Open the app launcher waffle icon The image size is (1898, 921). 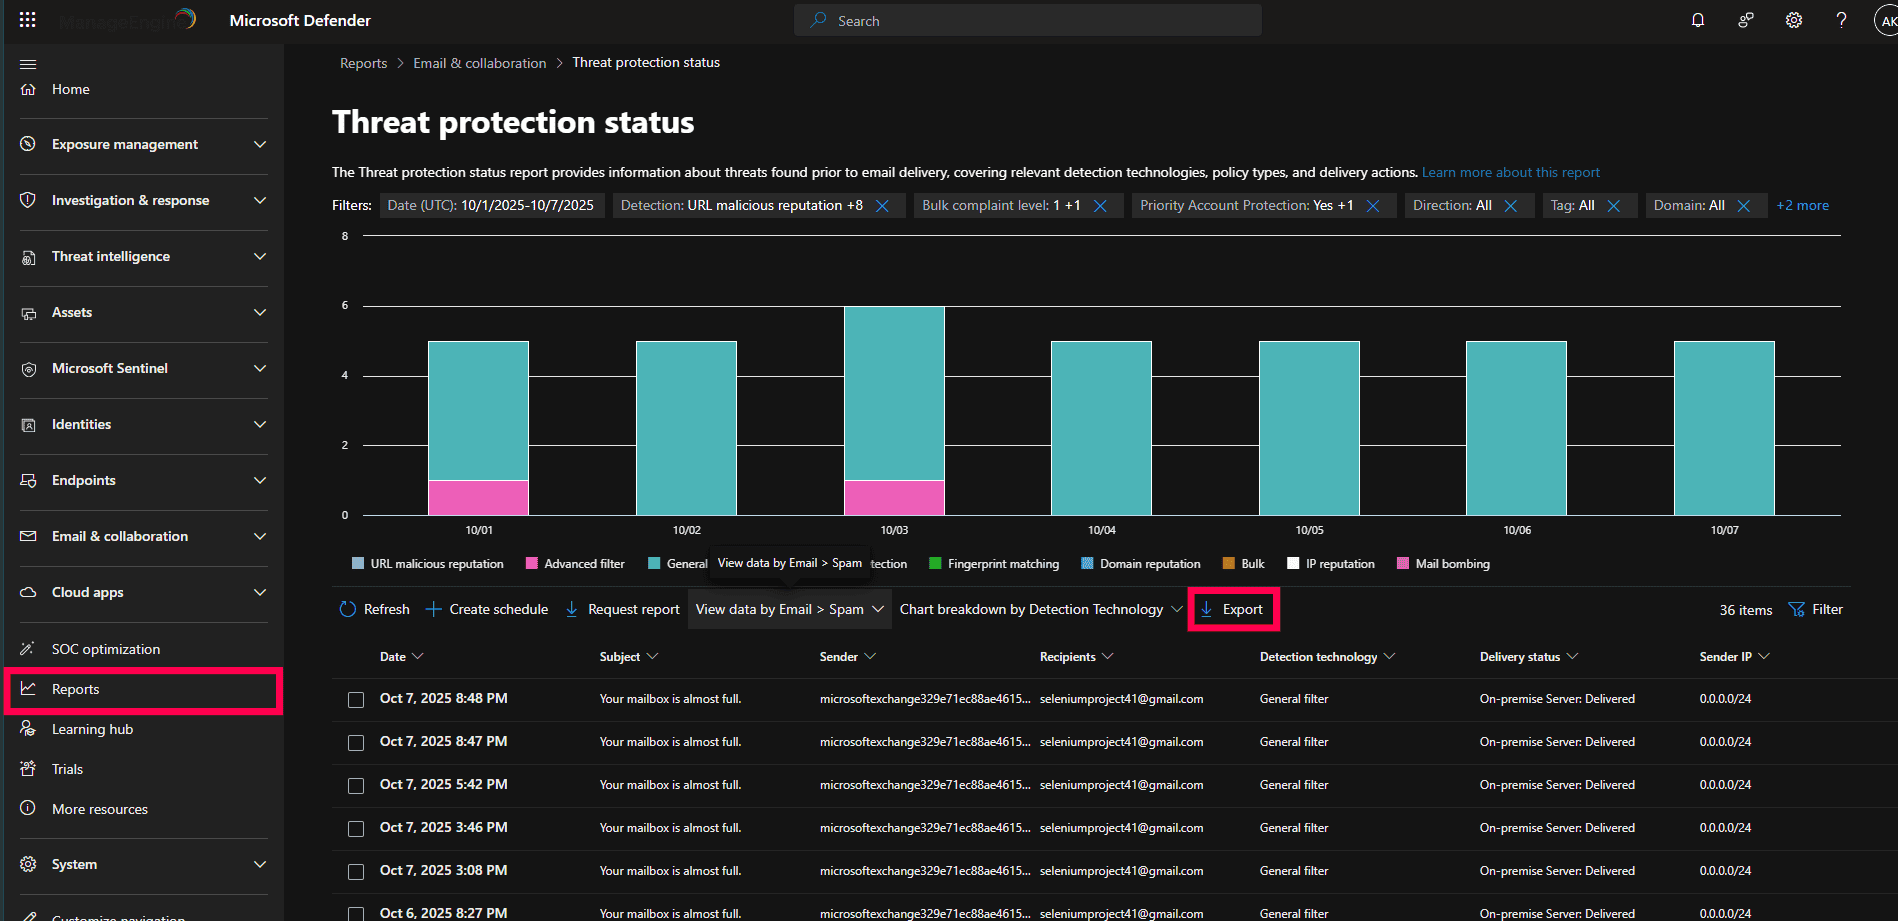(27, 20)
